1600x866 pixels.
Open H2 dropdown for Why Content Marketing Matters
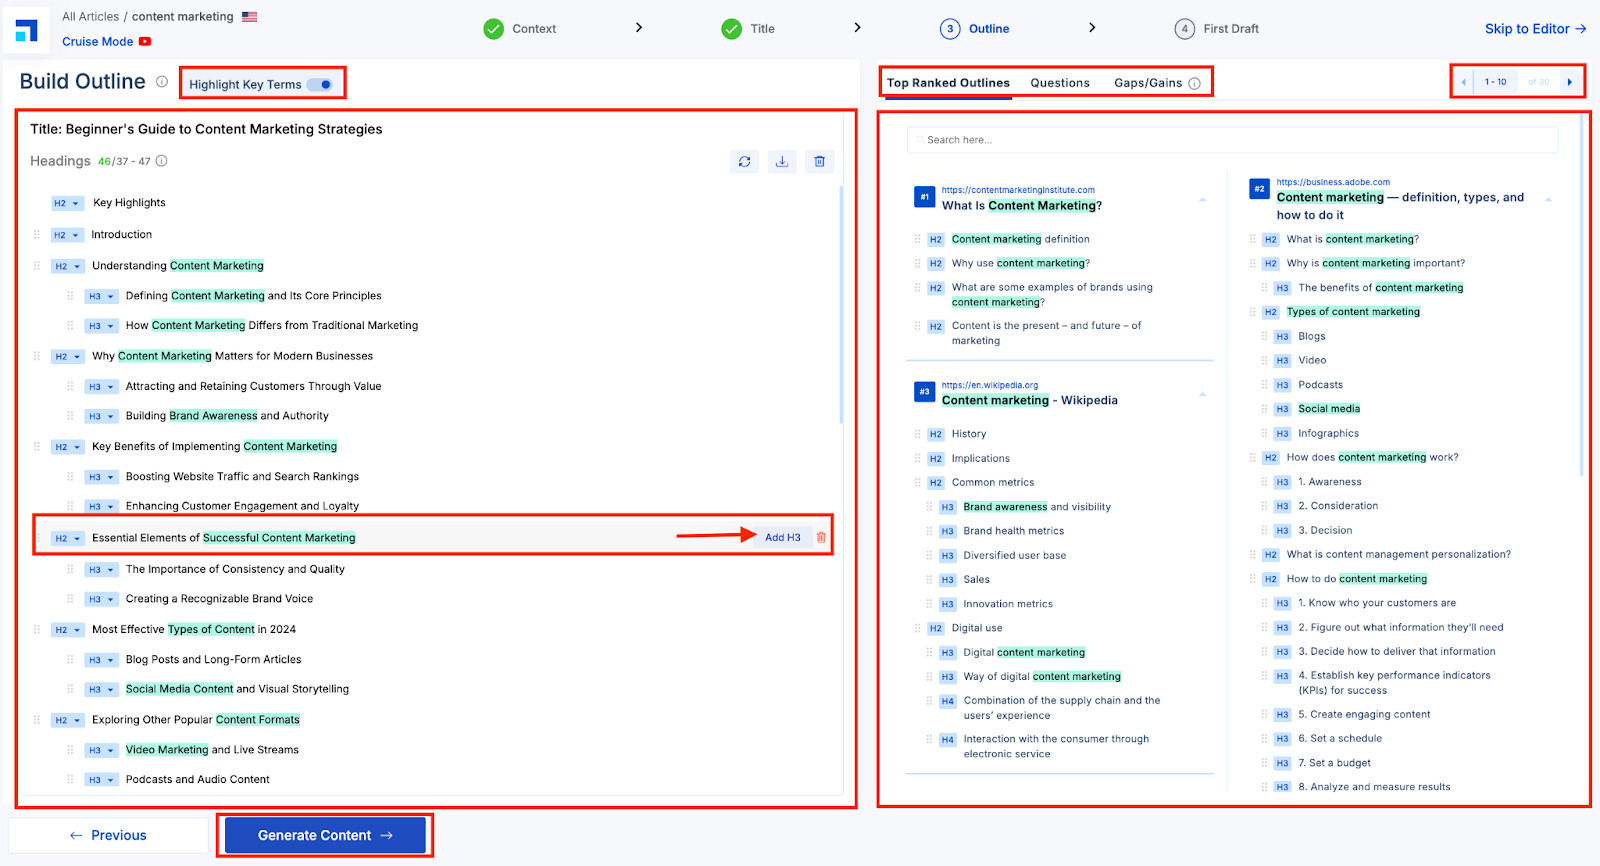tap(68, 356)
